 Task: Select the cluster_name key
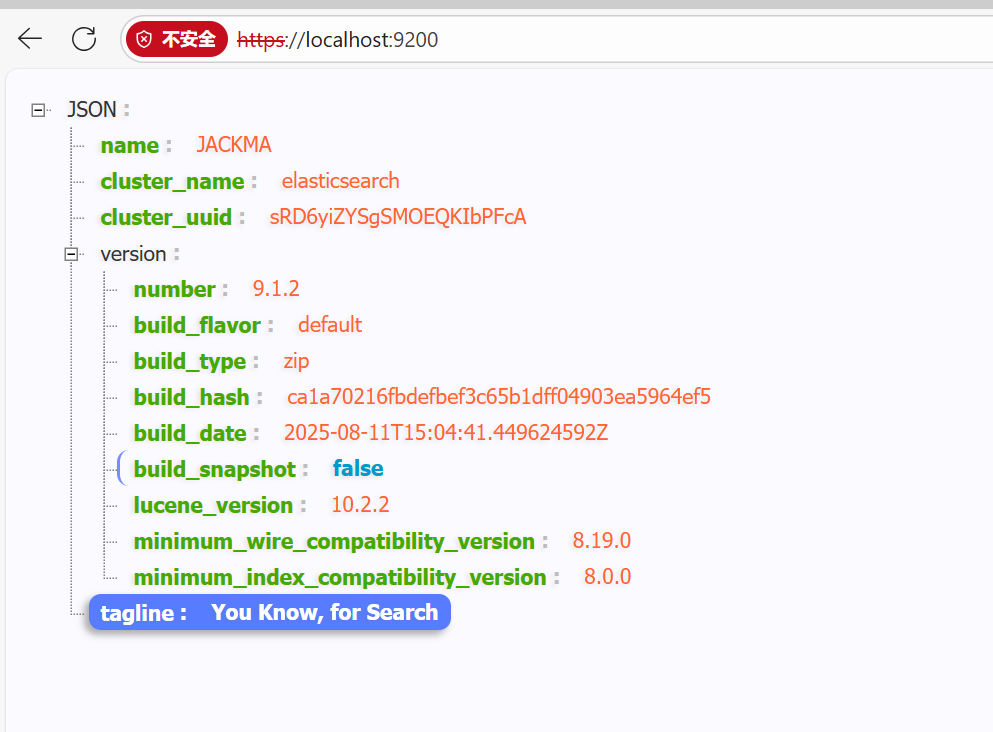172,182
